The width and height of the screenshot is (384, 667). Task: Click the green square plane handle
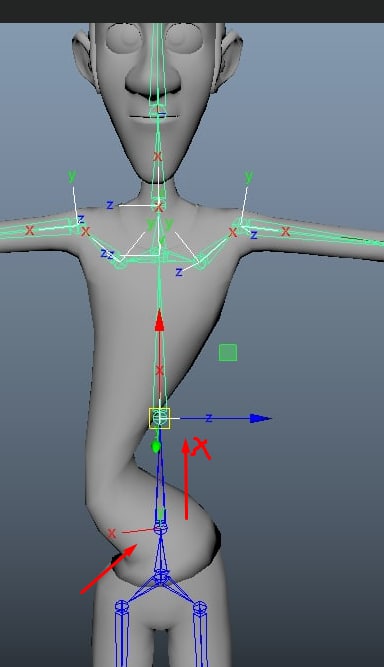tap(228, 353)
